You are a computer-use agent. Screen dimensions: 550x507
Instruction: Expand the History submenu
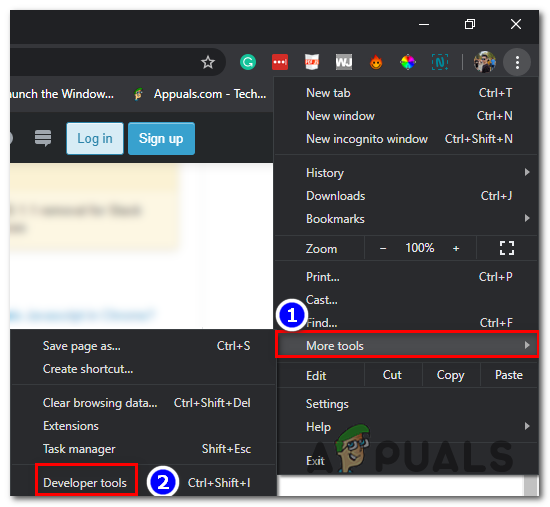(406, 173)
